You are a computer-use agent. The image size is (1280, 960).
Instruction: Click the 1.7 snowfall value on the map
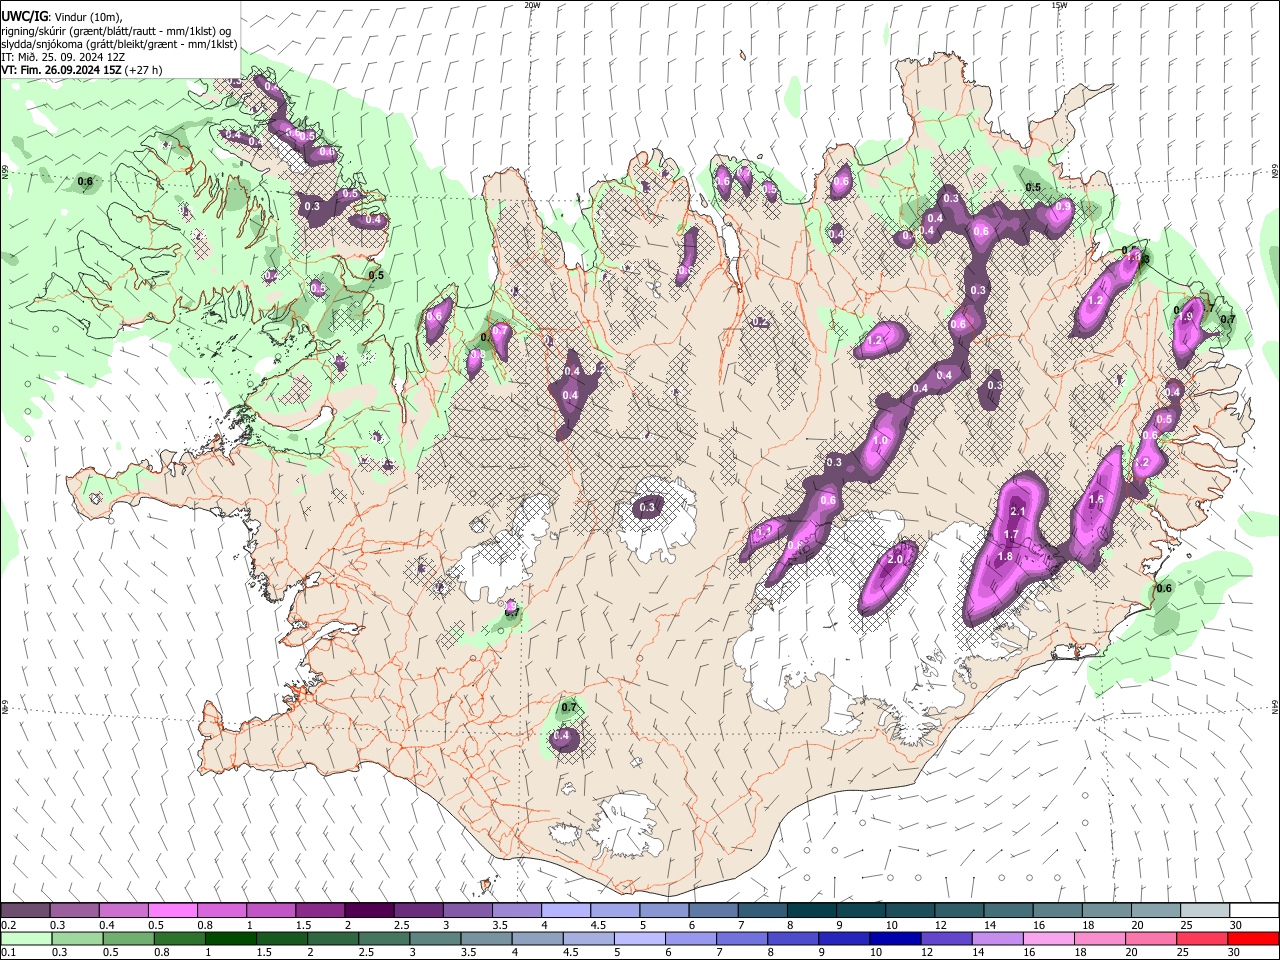[1010, 535]
